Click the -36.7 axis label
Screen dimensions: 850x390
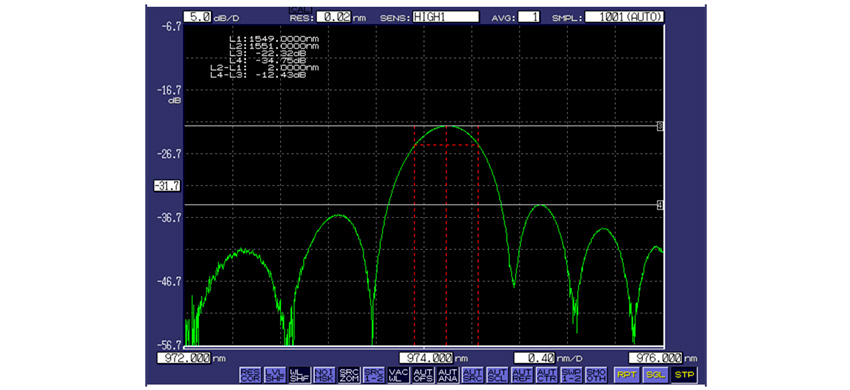pos(170,218)
